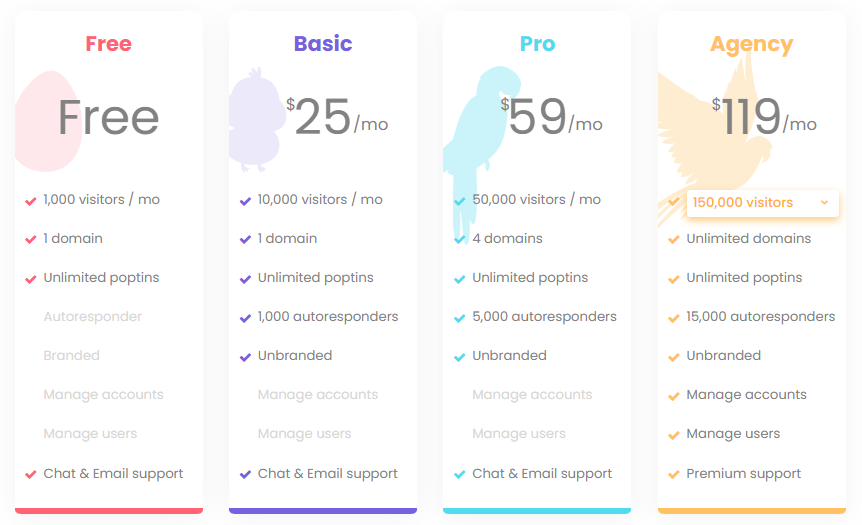Click orange checkmark beside Manage accounts

tap(673, 396)
